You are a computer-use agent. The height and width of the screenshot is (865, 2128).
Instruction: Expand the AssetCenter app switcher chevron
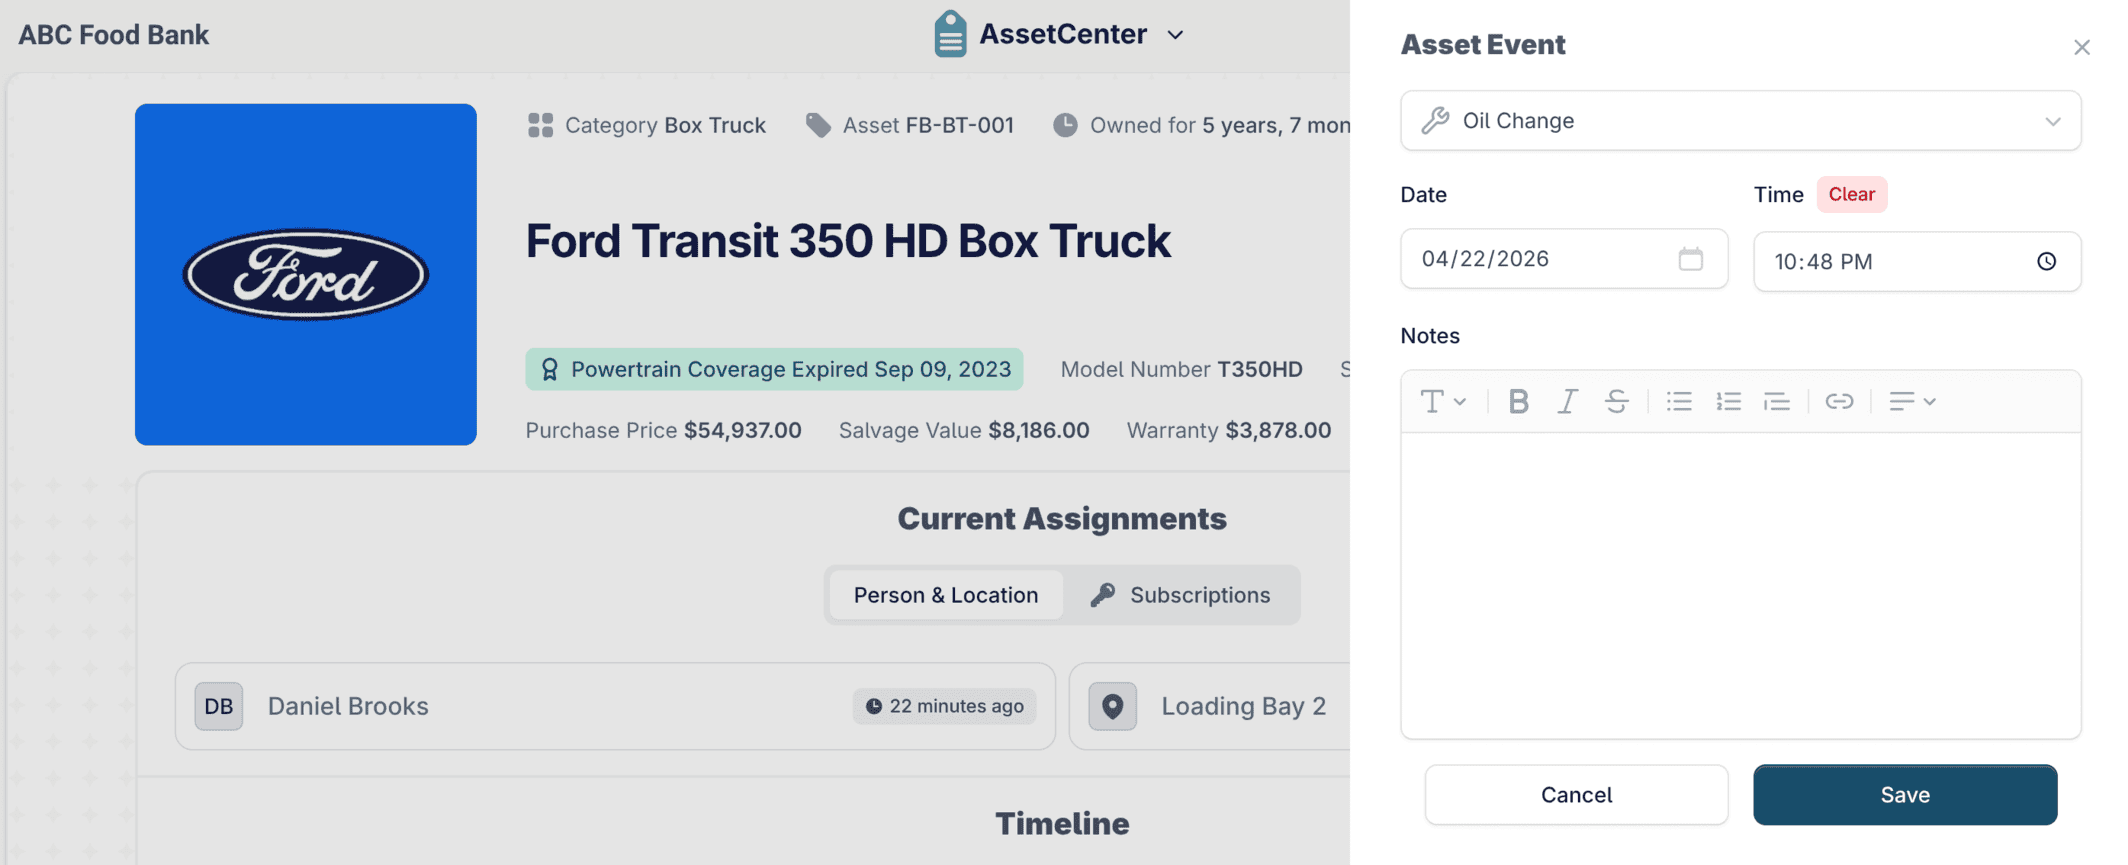click(1176, 35)
